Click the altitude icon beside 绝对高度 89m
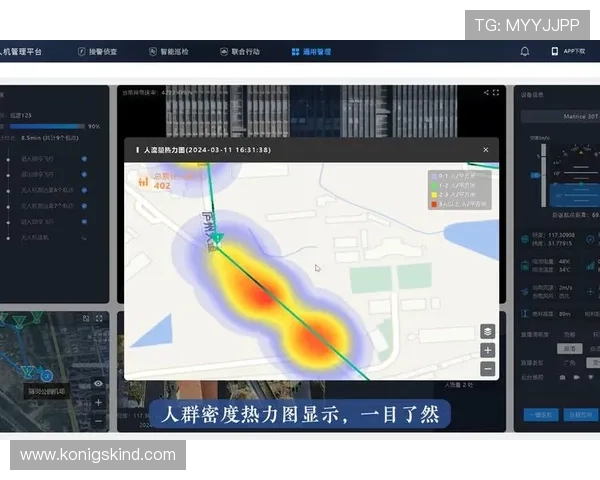 tap(525, 314)
